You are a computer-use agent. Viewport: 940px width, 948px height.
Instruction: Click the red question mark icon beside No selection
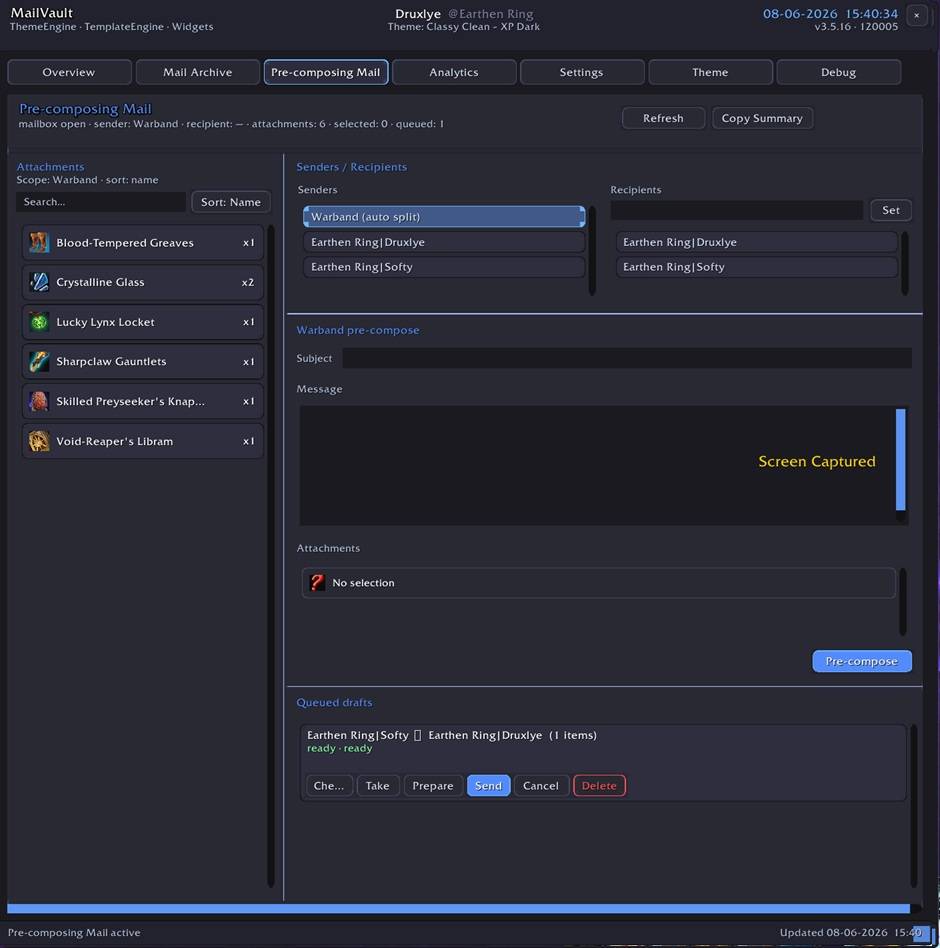click(317, 582)
